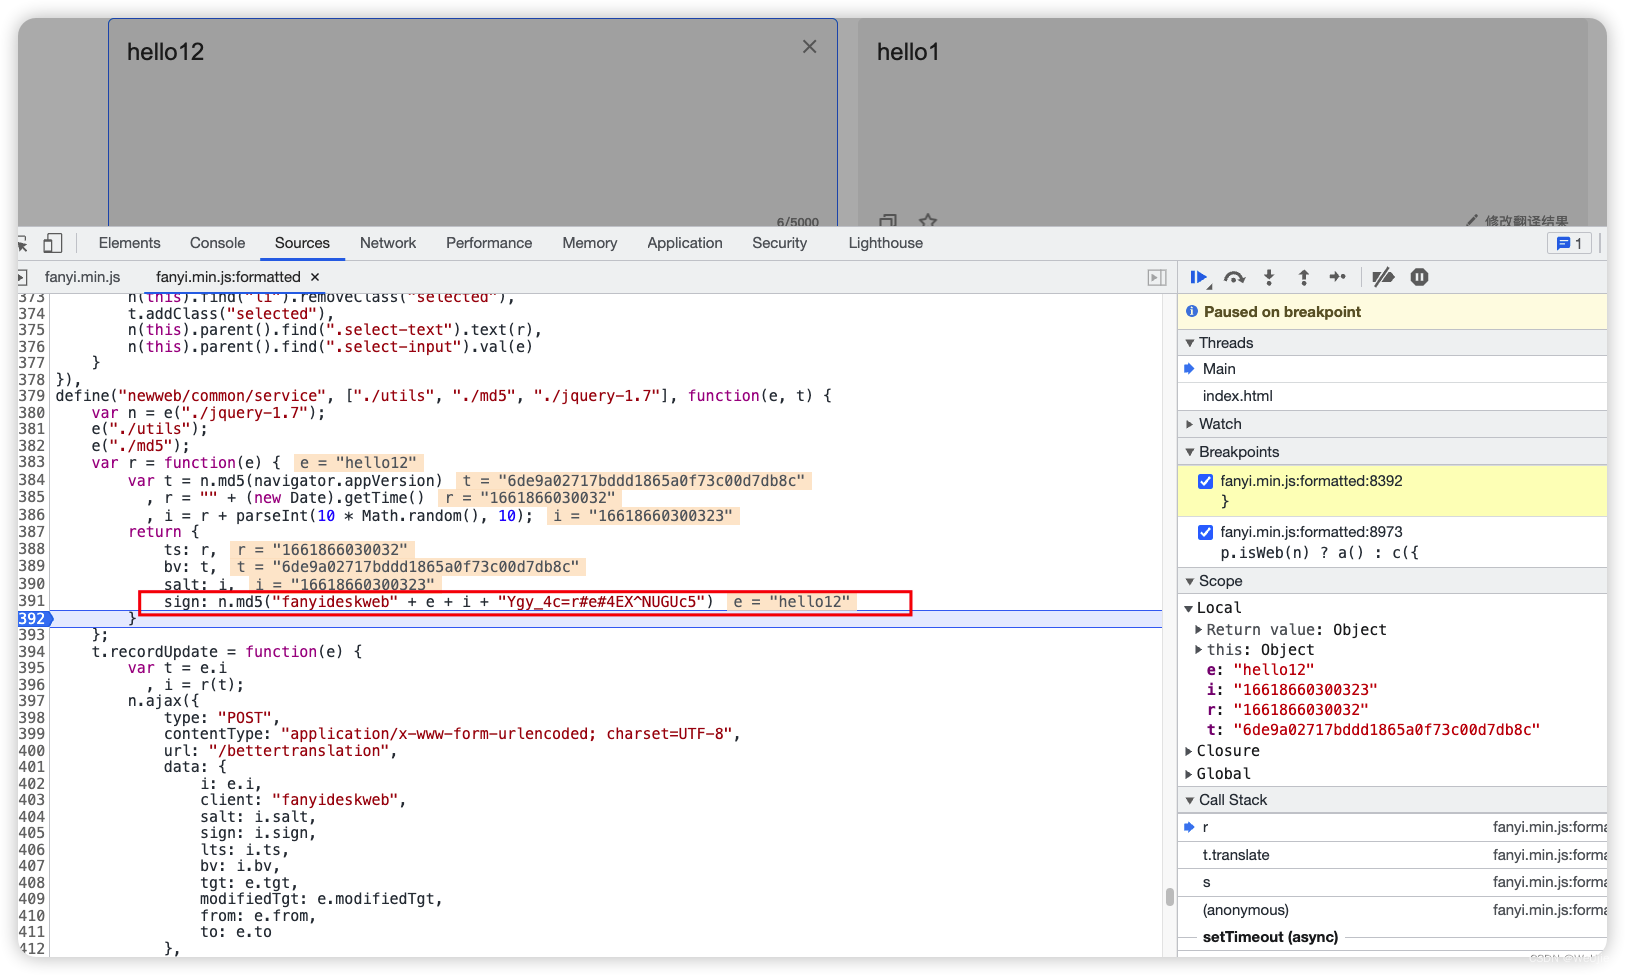Select the index.html thread
1625x975 pixels.
coord(1392,396)
